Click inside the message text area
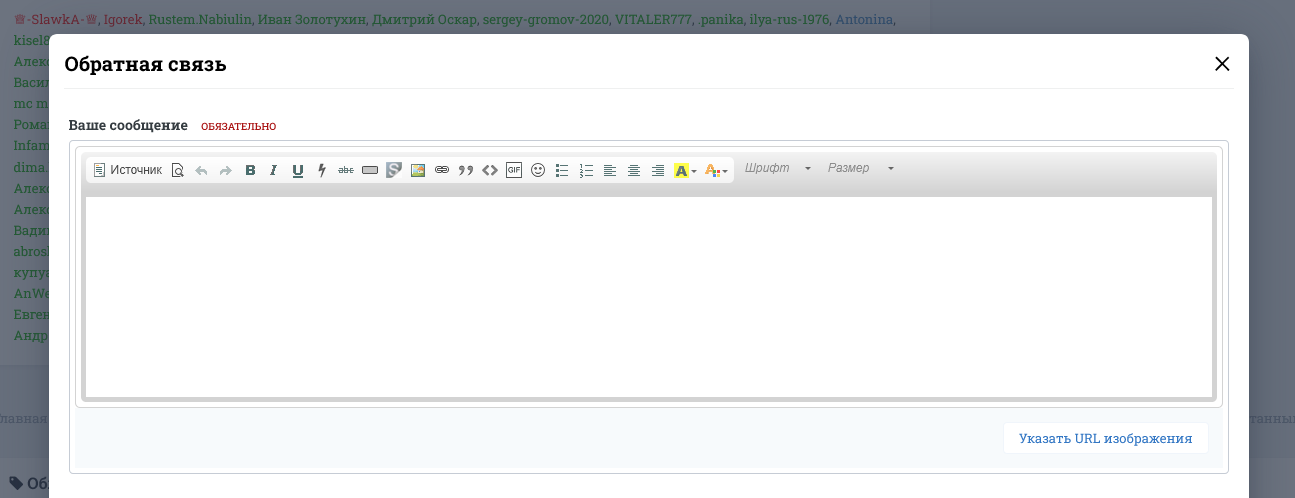This screenshot has width=1295, height=498. coord(649,297)
